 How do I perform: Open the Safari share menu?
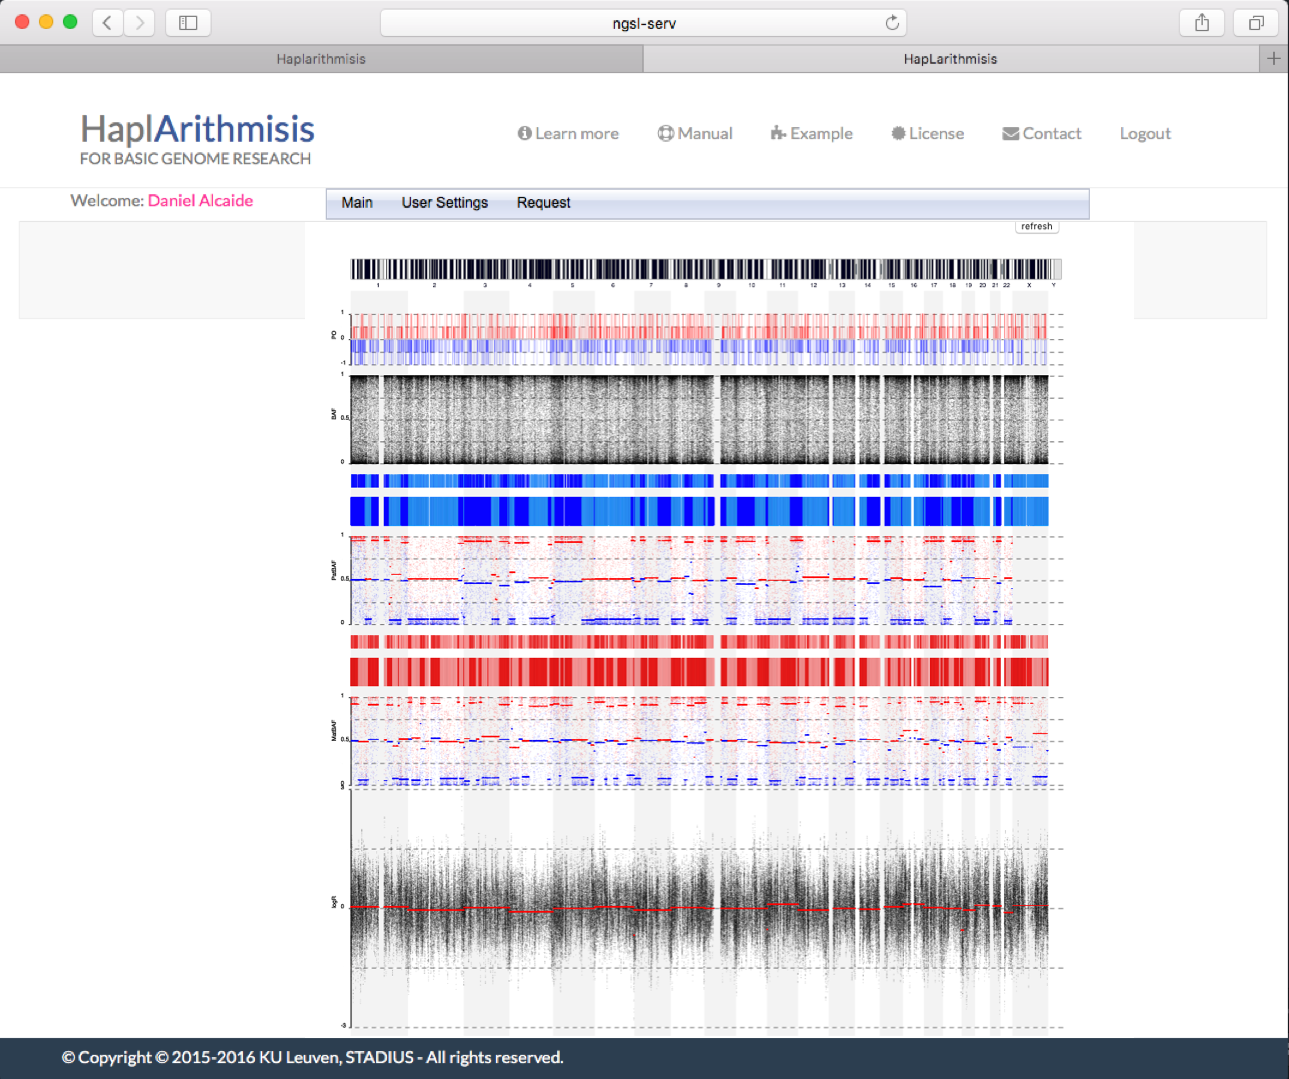pos(1202,22)
